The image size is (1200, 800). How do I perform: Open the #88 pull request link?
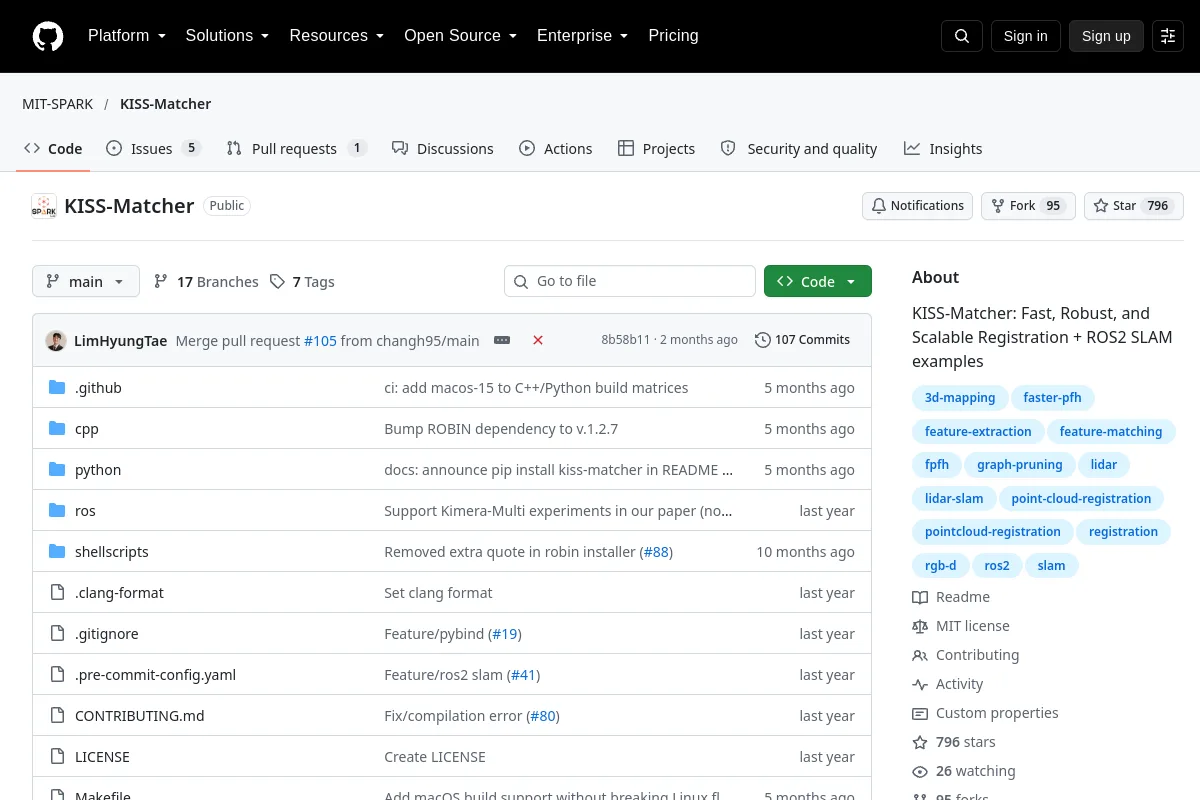click(x=656, y=551)
